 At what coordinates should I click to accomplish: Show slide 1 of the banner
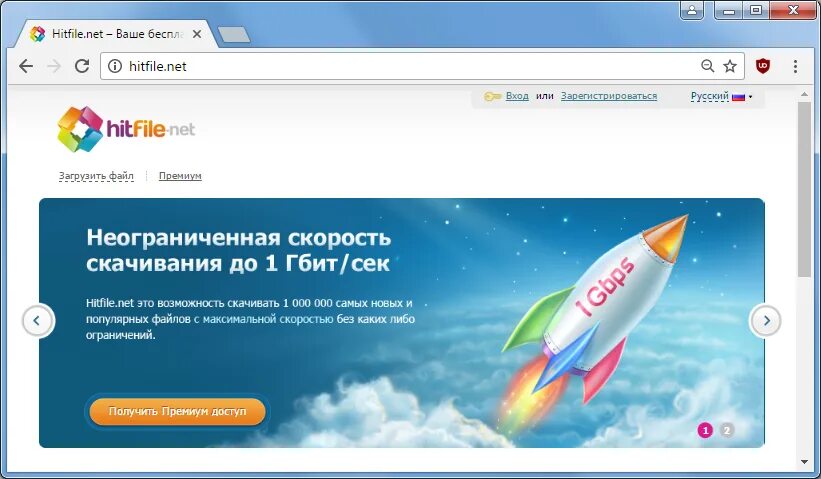pyautogui.click(x=705, y=430)
